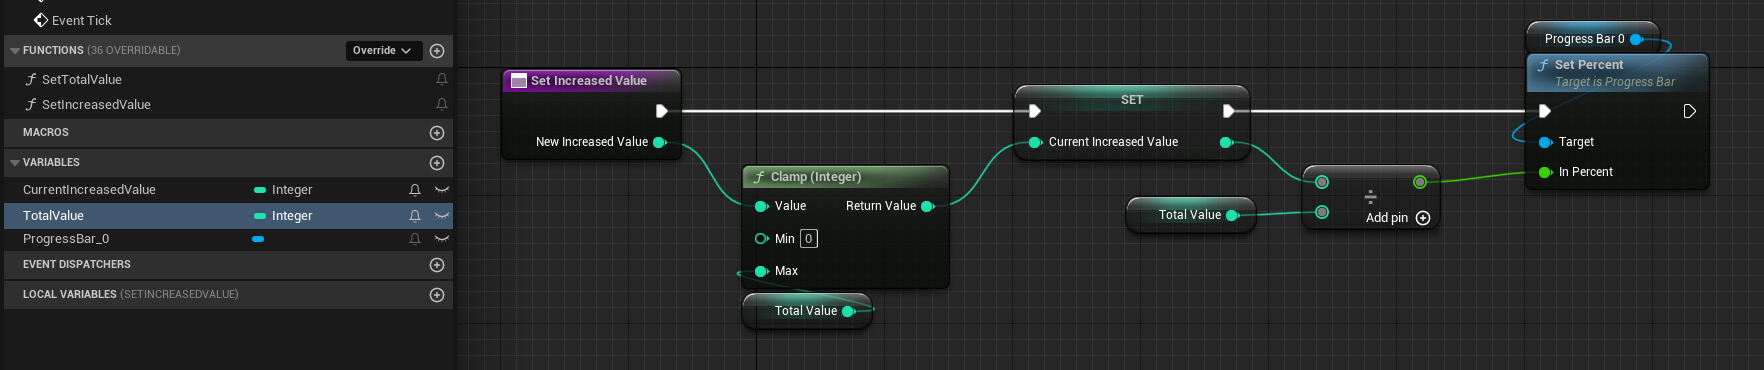Click Total Value getter pin below Clamp
Image resolution: width=1764 pixels, height=370 pixels.
click(x=849, y=311)
